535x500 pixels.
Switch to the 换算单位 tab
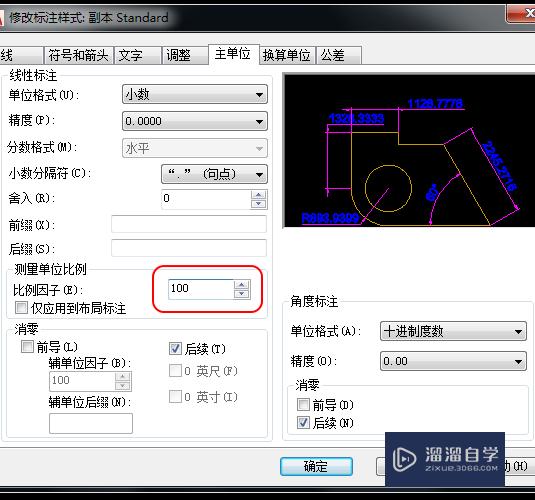287,55
